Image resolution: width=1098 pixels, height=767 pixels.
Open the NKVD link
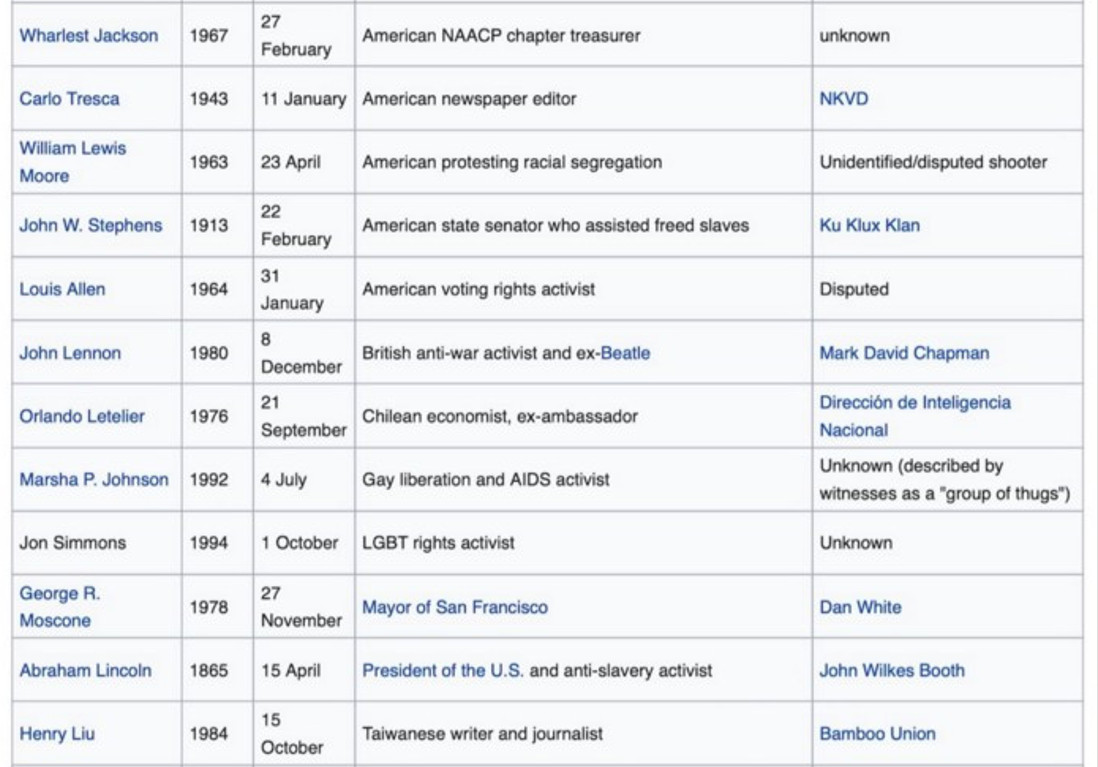pos(844,99)
